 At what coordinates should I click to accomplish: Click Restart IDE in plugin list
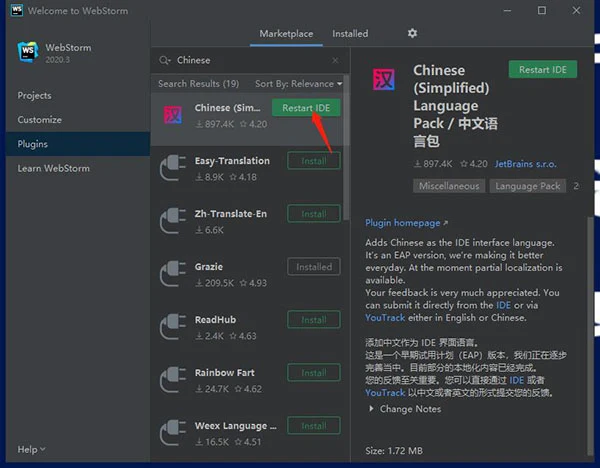pyautogui.click(x=306, y=108)
